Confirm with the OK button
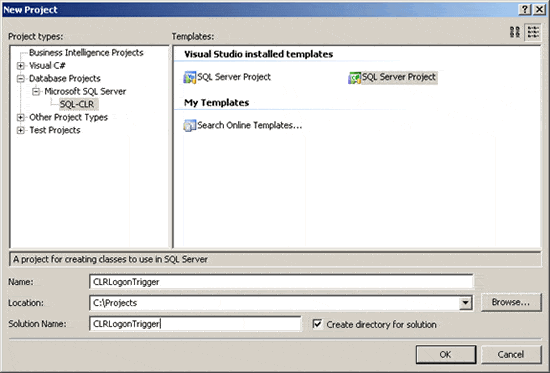 coord(446,354)
